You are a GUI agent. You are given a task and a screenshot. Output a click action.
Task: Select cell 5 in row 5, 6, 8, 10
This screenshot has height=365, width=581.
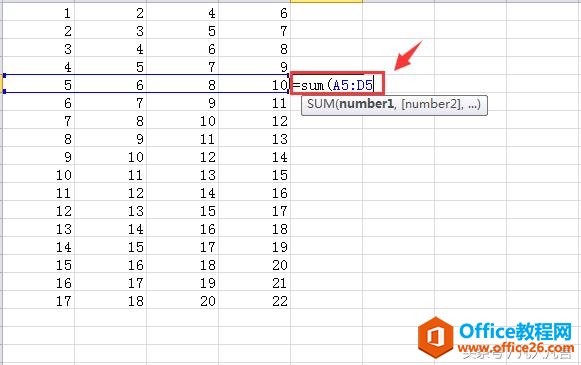tap(39, 84)
